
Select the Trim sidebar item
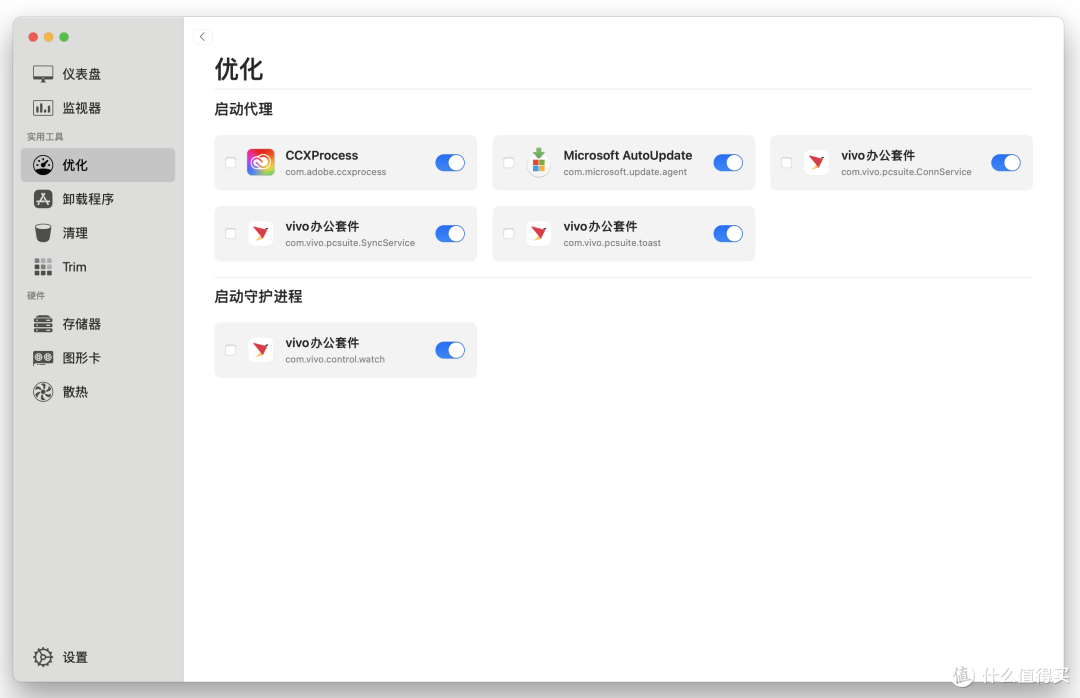(98, 267)
